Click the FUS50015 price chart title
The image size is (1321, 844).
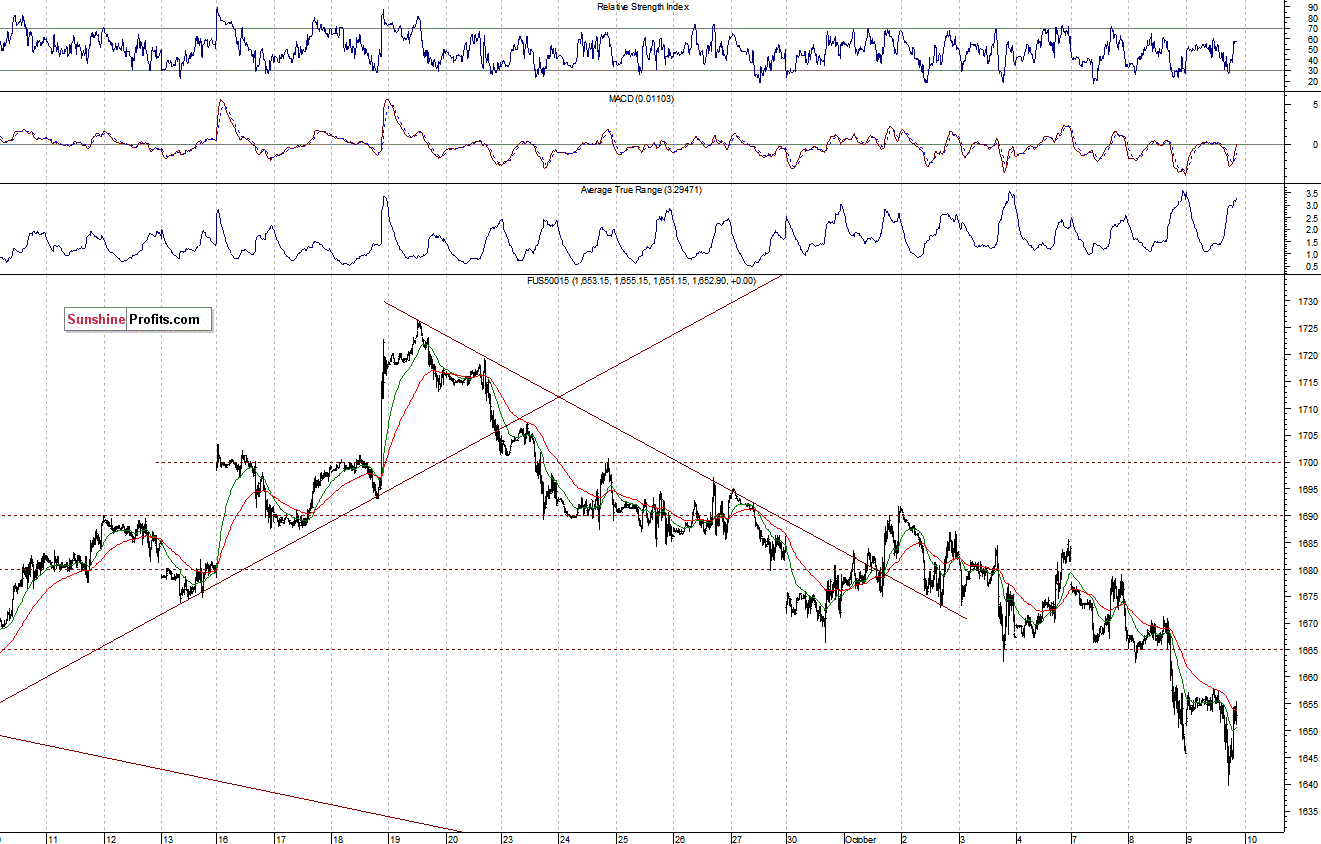pyautogui.click(x=643, y=282)
